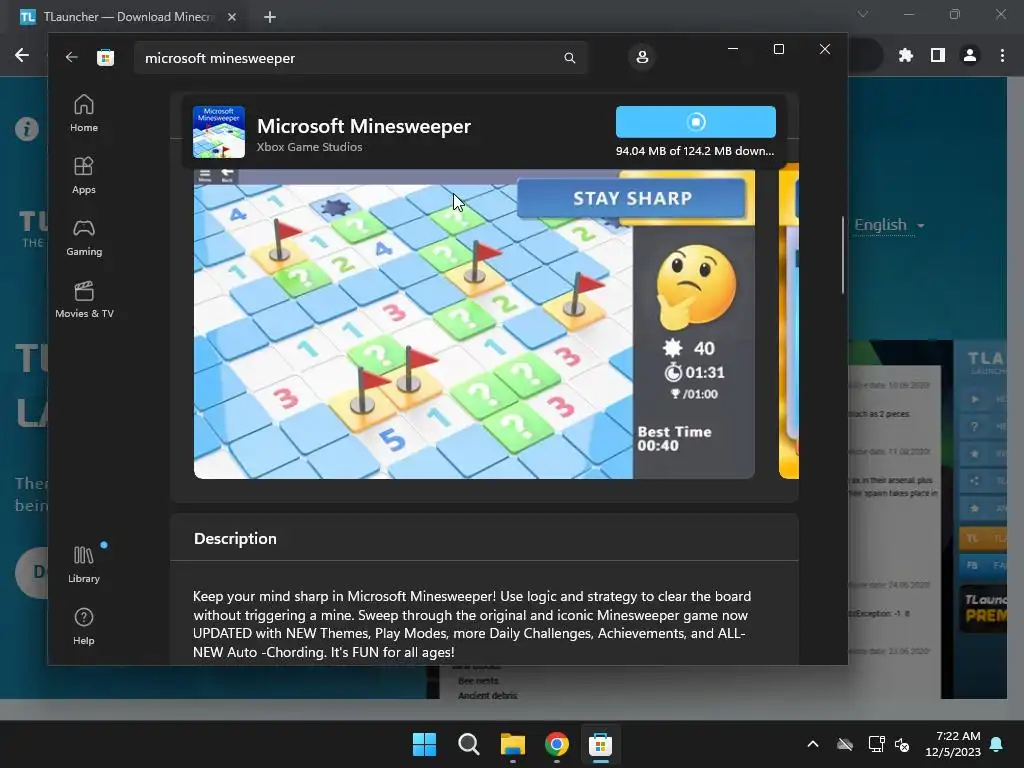Open the clock and date flyout
Viewport: 1024px width, 768px height.
pyautogui.click(x=953, y=744)
